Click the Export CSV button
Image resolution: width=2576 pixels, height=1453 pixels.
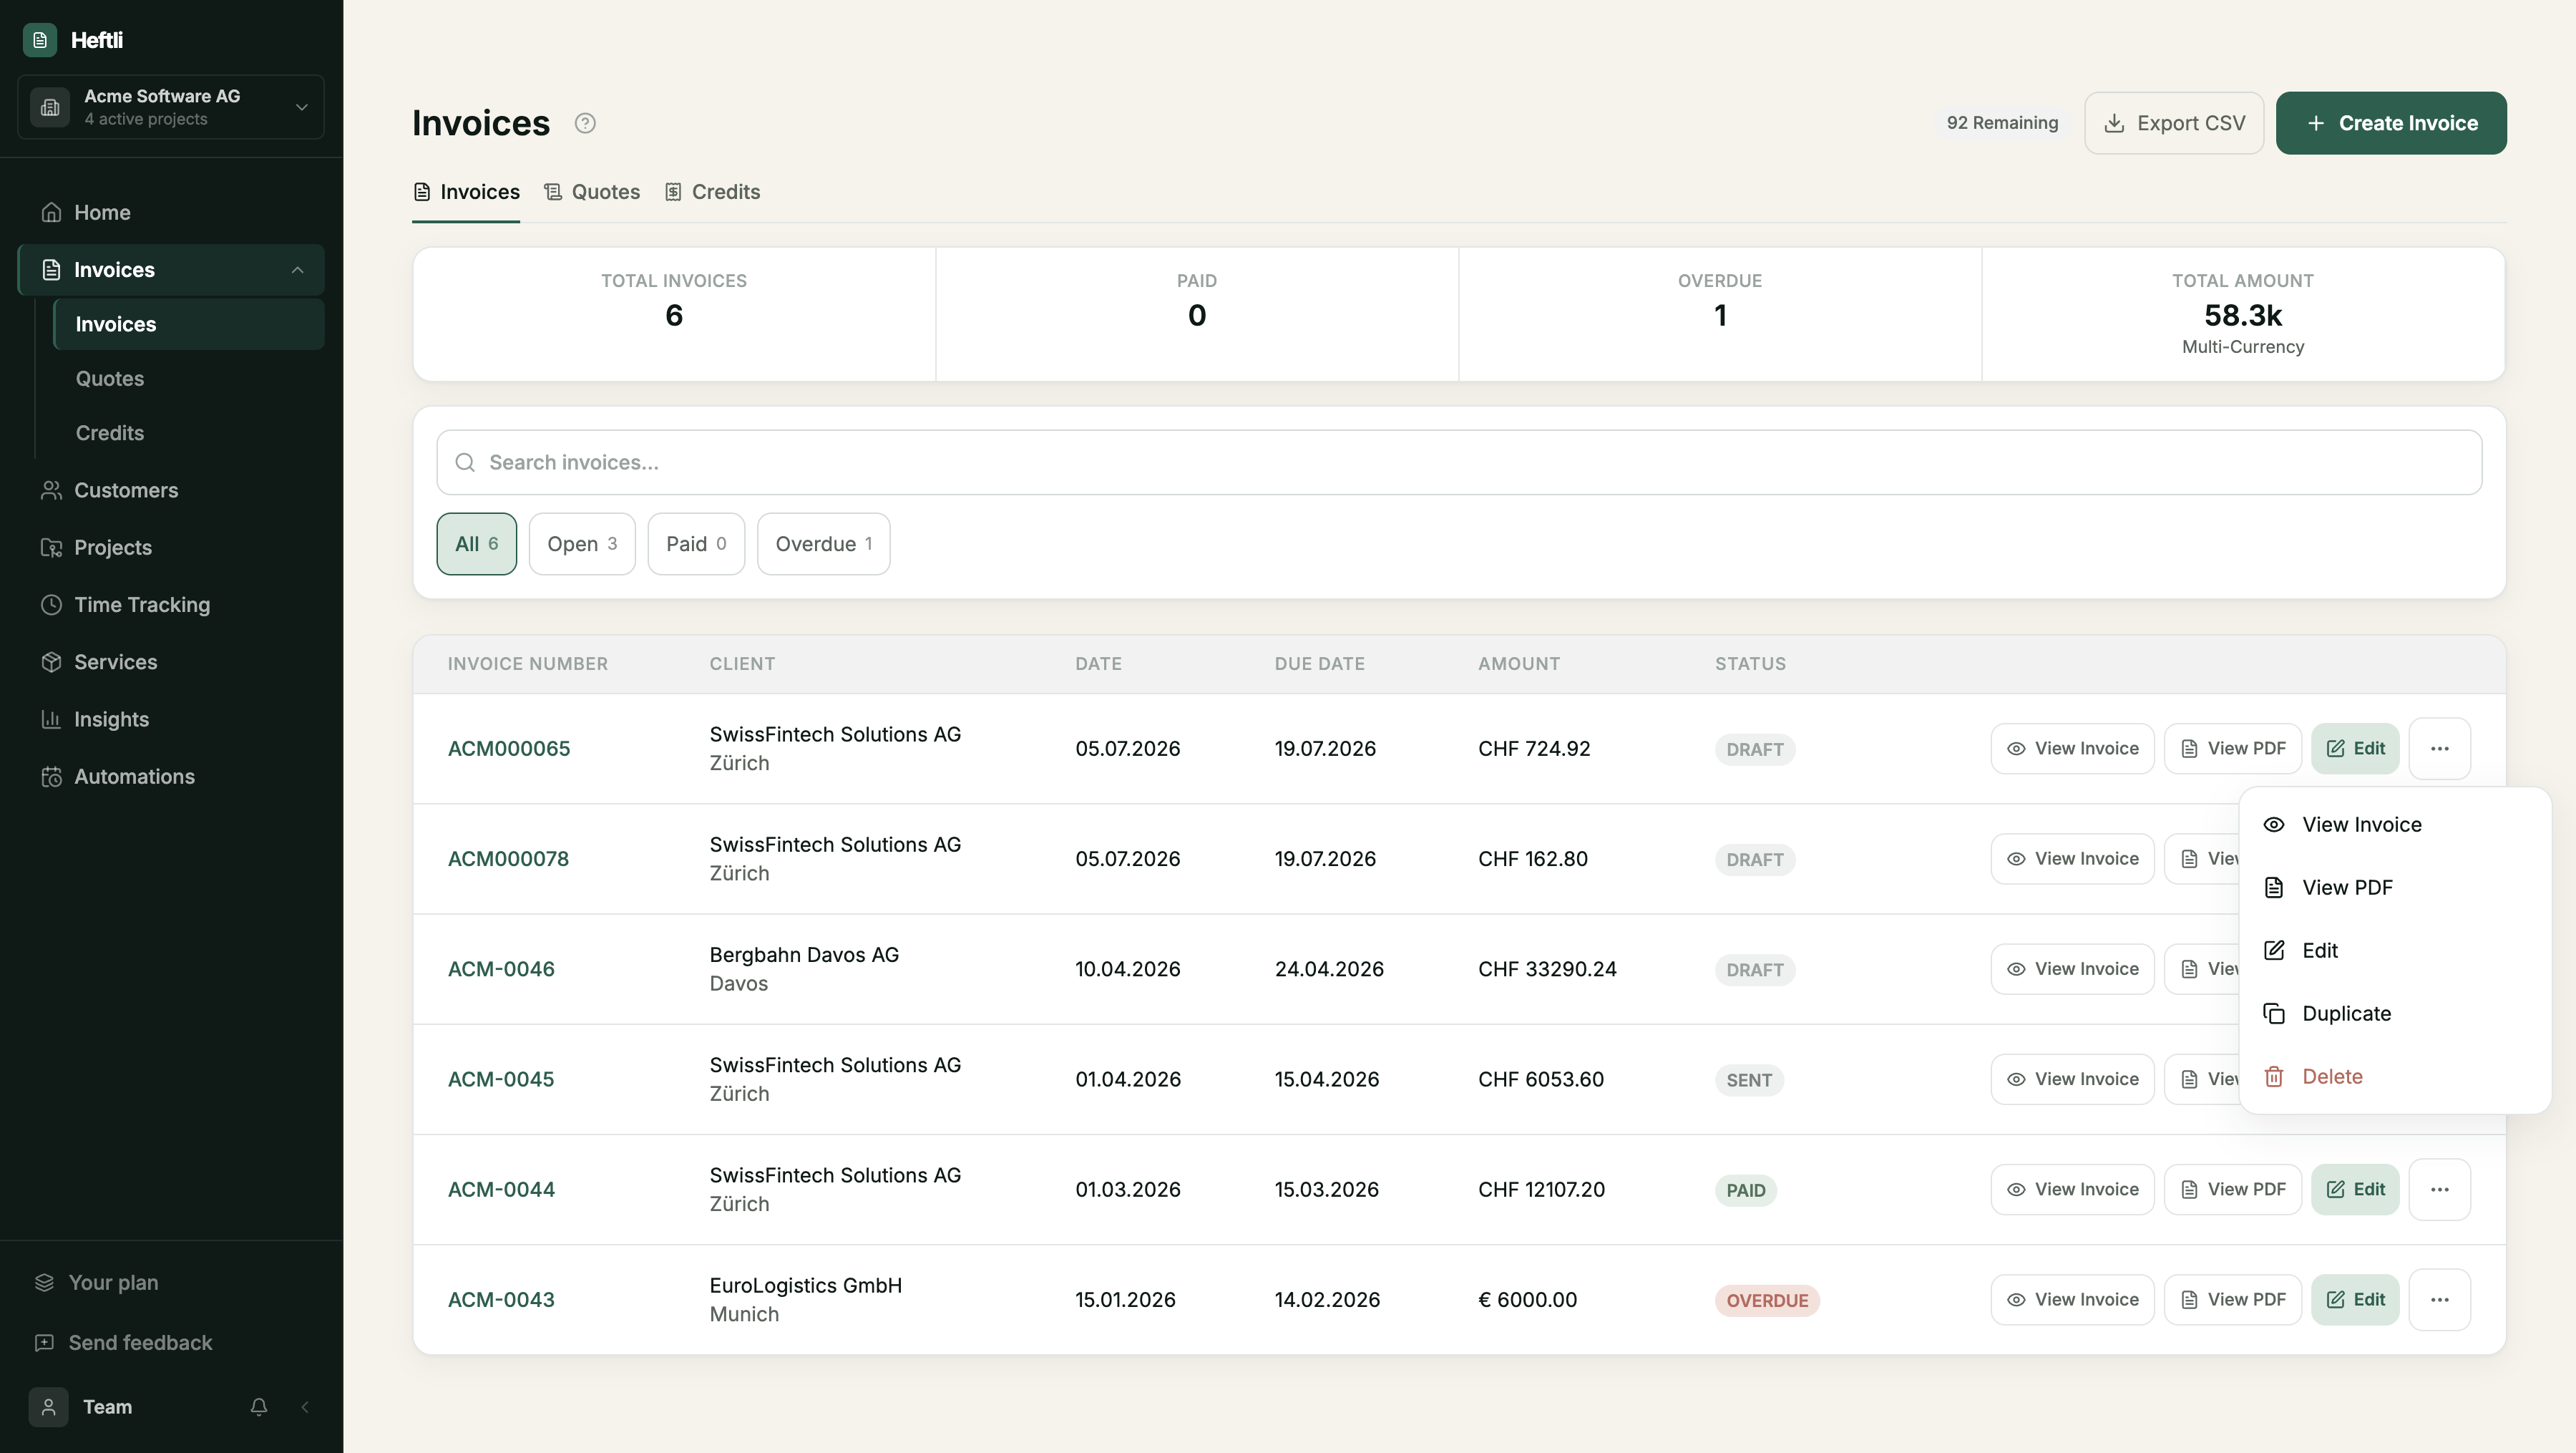coord(2174,123)
